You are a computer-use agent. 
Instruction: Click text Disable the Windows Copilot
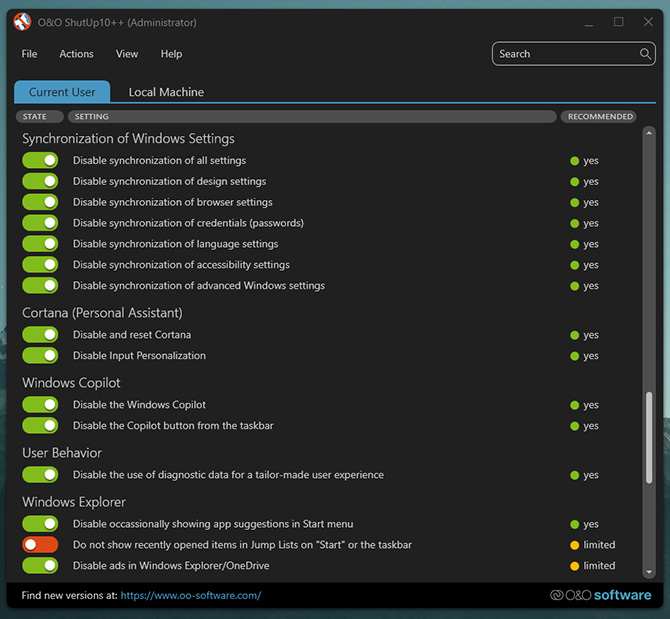[139, 405]
